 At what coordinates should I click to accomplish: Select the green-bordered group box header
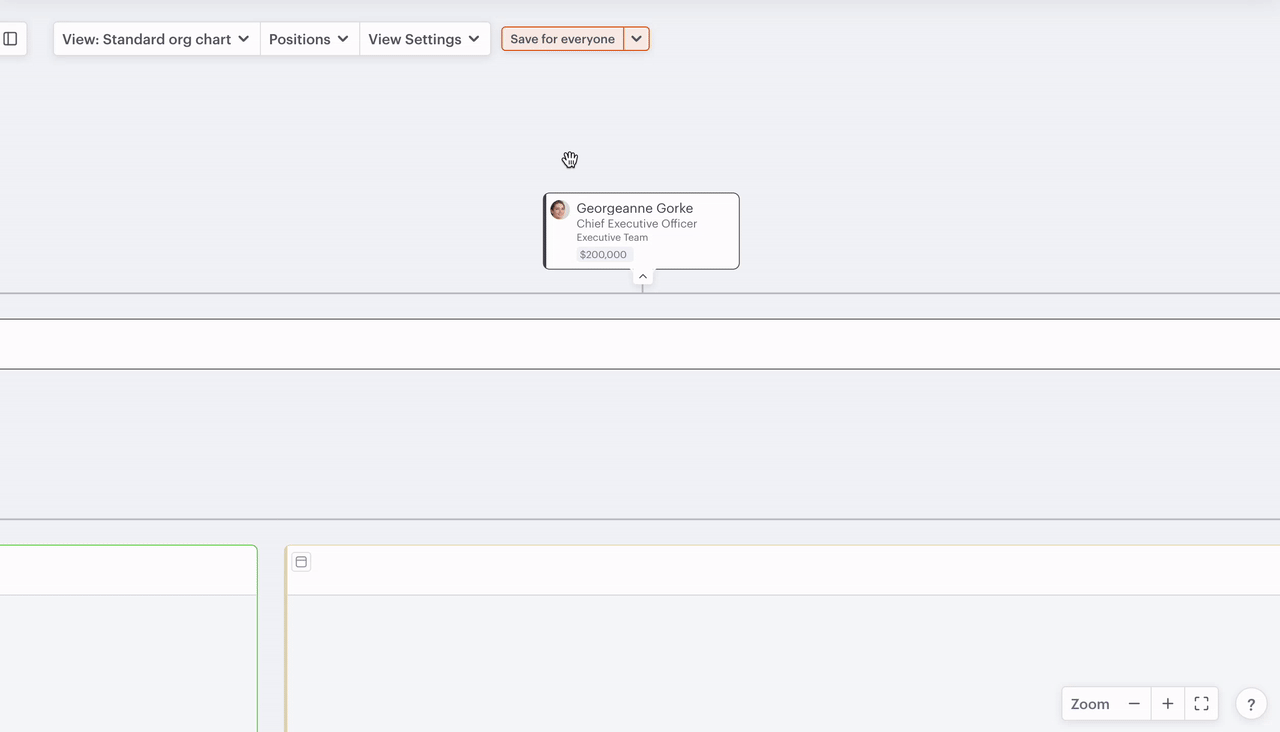pyautogui.click(x=128, y=570)
